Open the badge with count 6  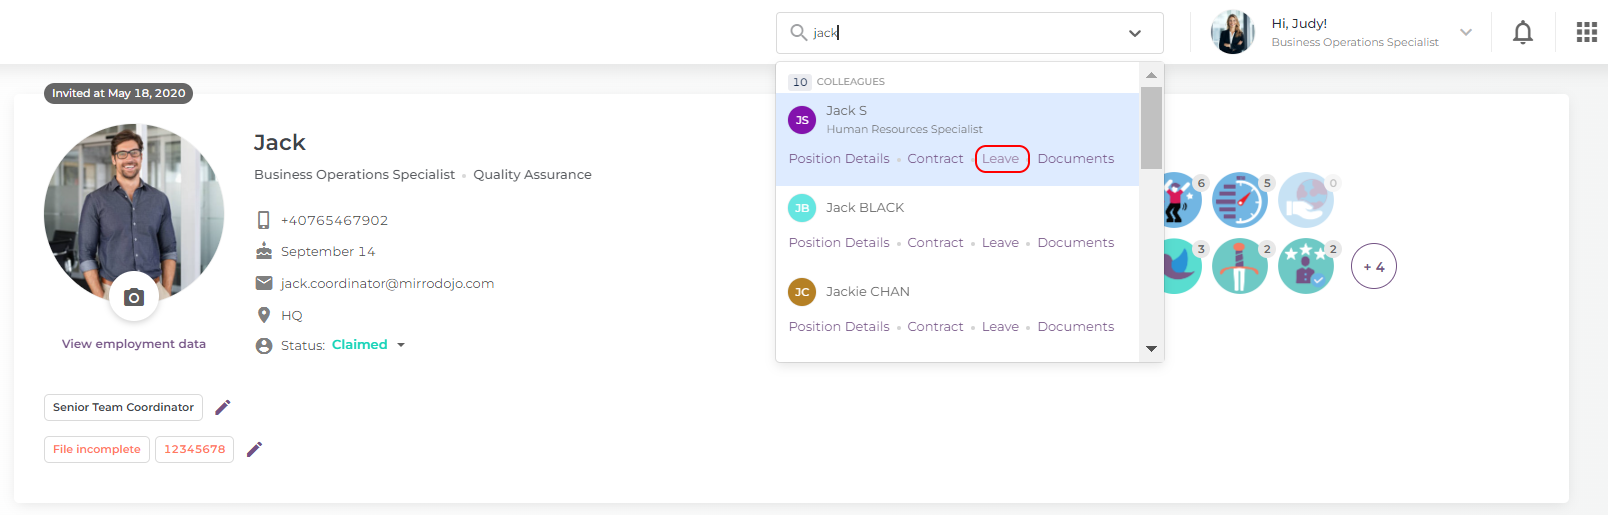coord(1184,199)
